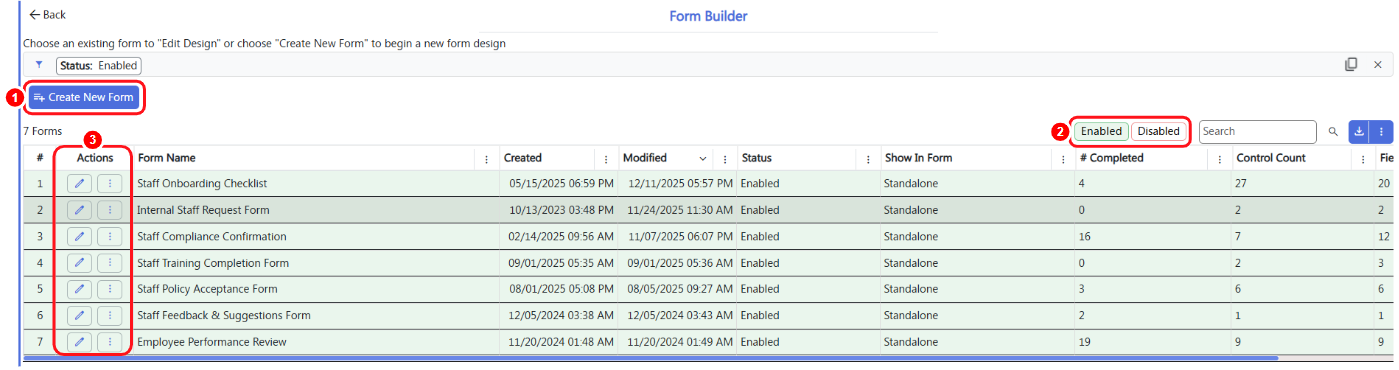Sort by # Completed column header
Image resolution: width=1399 pixels, height=370 pixels.
click(1111, 158)
